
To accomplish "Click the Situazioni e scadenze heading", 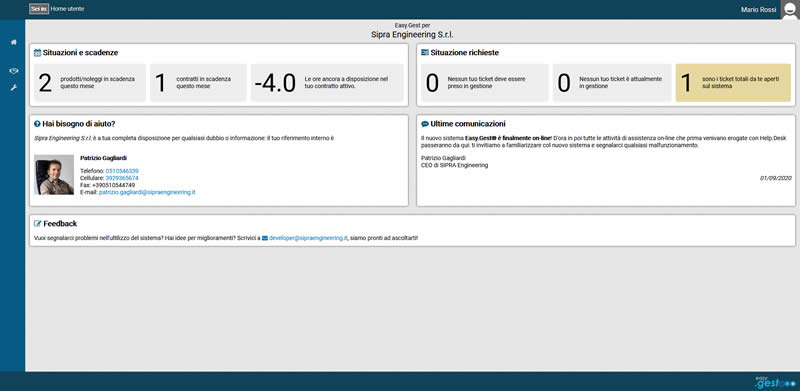I will (81, 53).
